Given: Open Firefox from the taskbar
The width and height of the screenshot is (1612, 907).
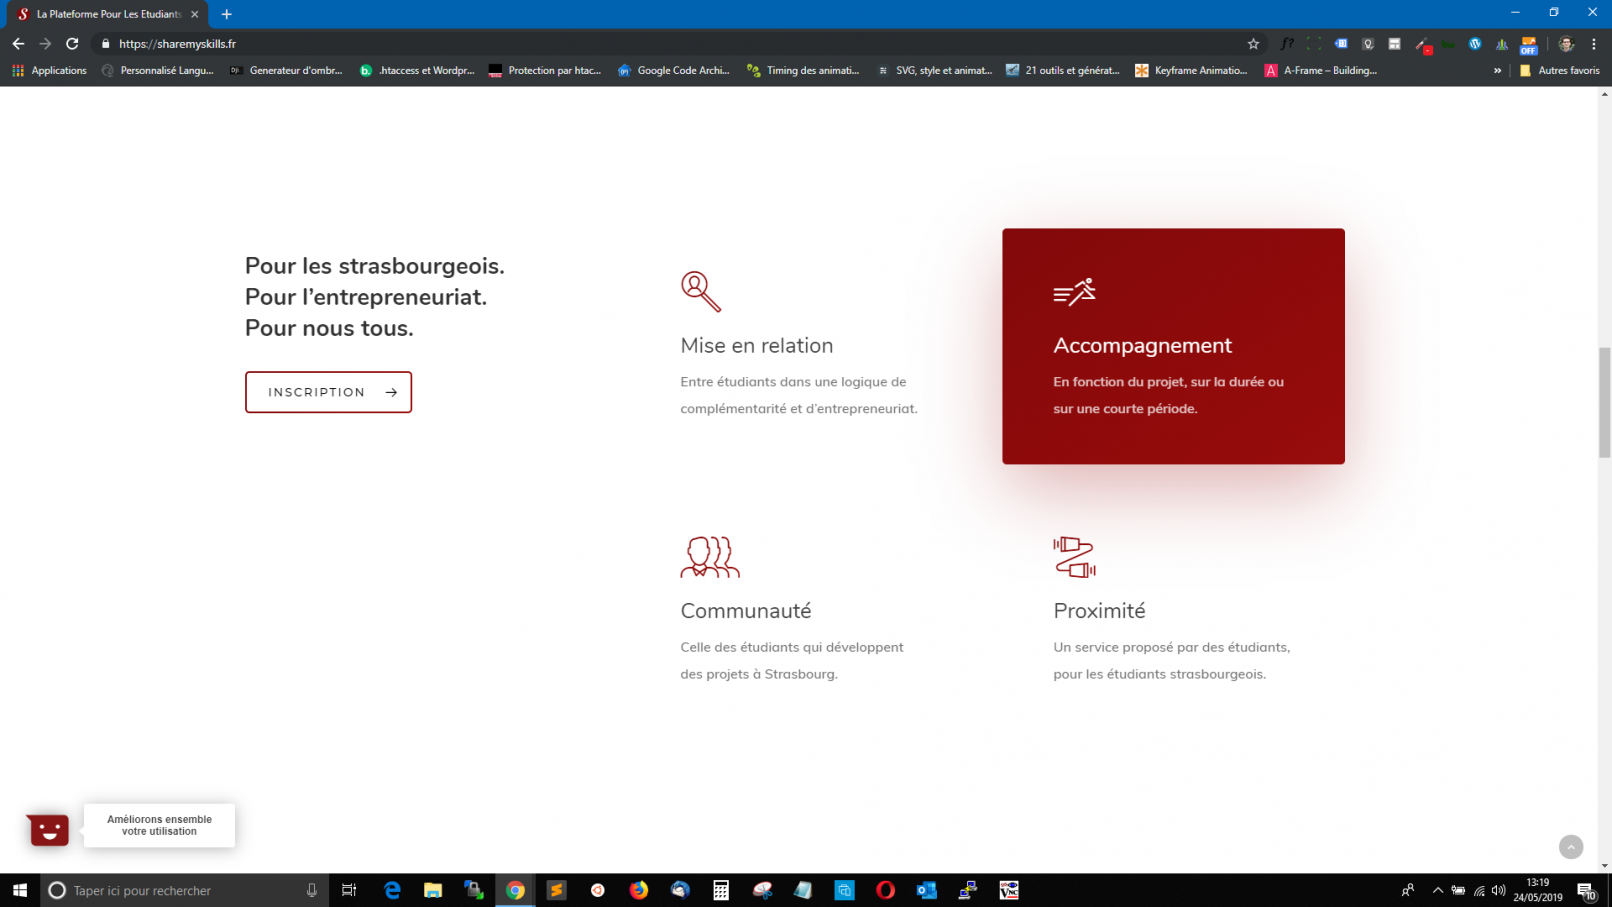Looking at the screenshot, I should coord(638,890).
